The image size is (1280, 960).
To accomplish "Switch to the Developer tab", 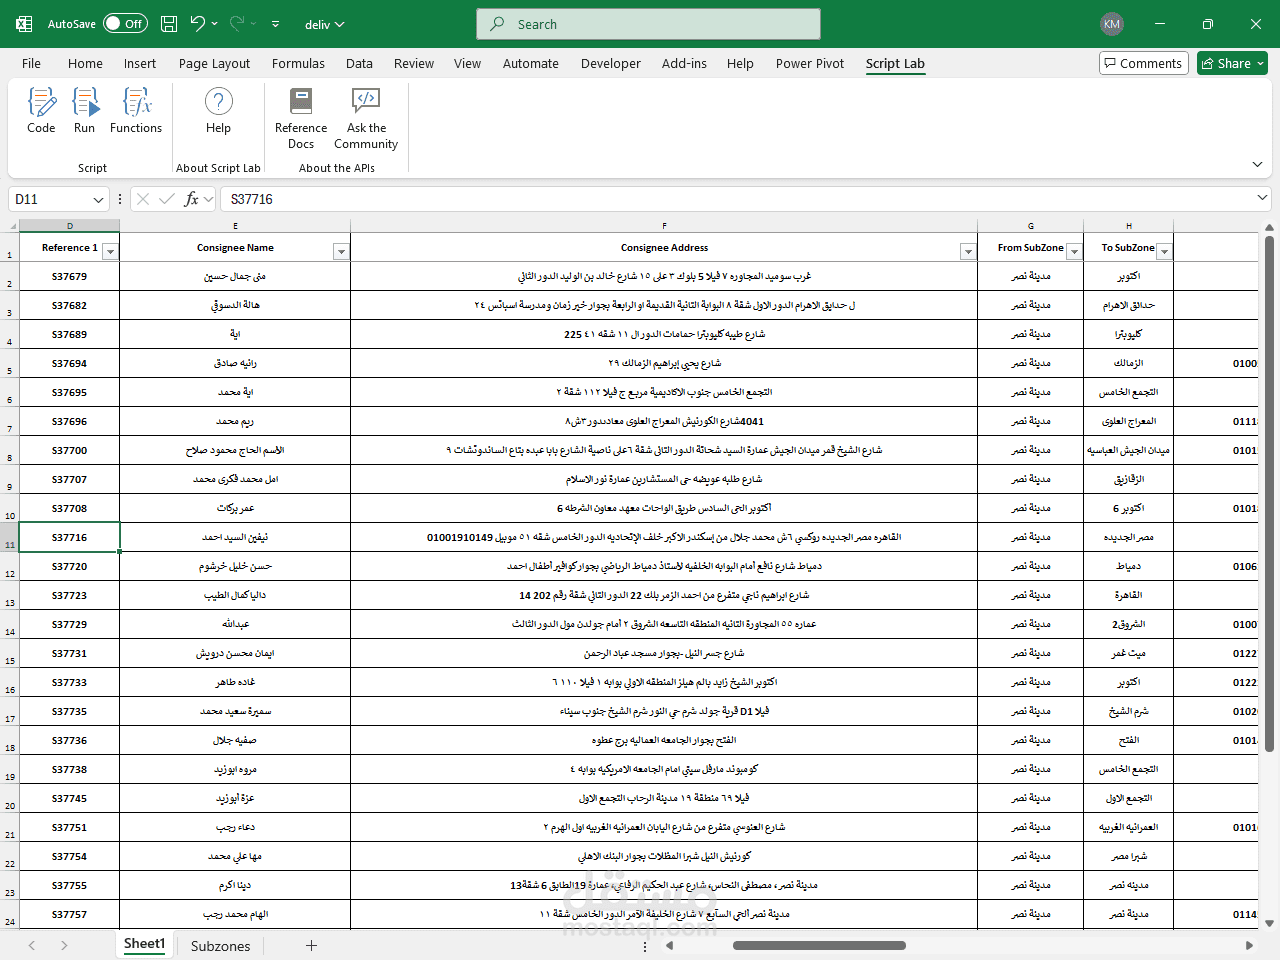I will 611,63.
